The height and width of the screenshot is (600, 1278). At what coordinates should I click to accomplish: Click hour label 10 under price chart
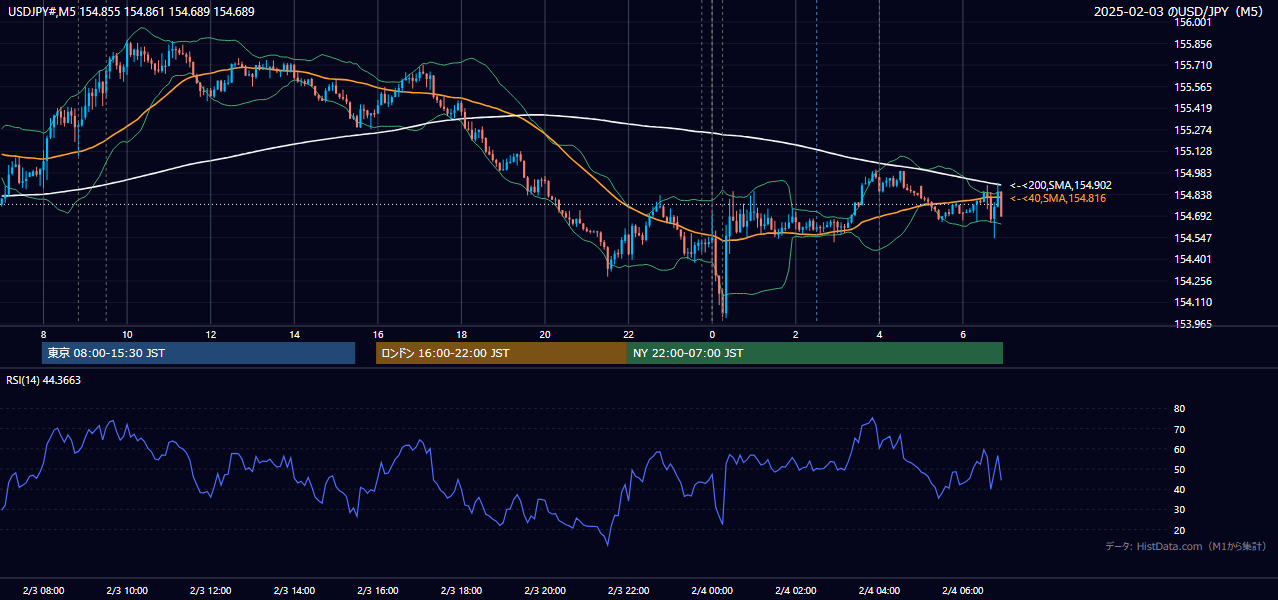click(127, 334)
